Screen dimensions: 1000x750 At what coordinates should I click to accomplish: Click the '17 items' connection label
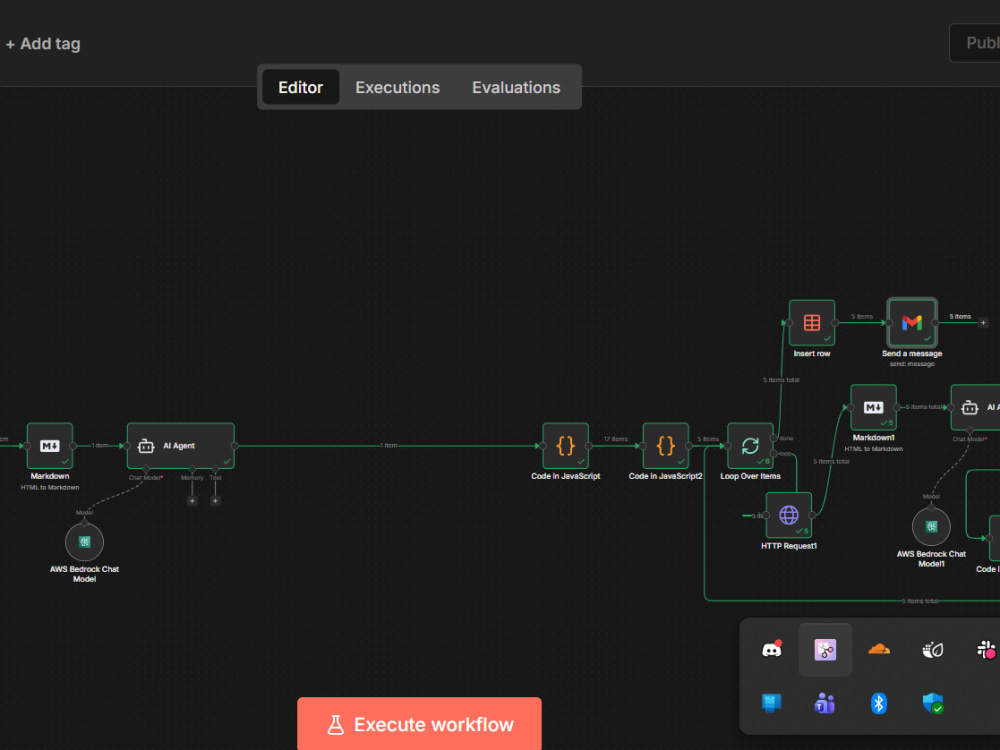point(615,439)
